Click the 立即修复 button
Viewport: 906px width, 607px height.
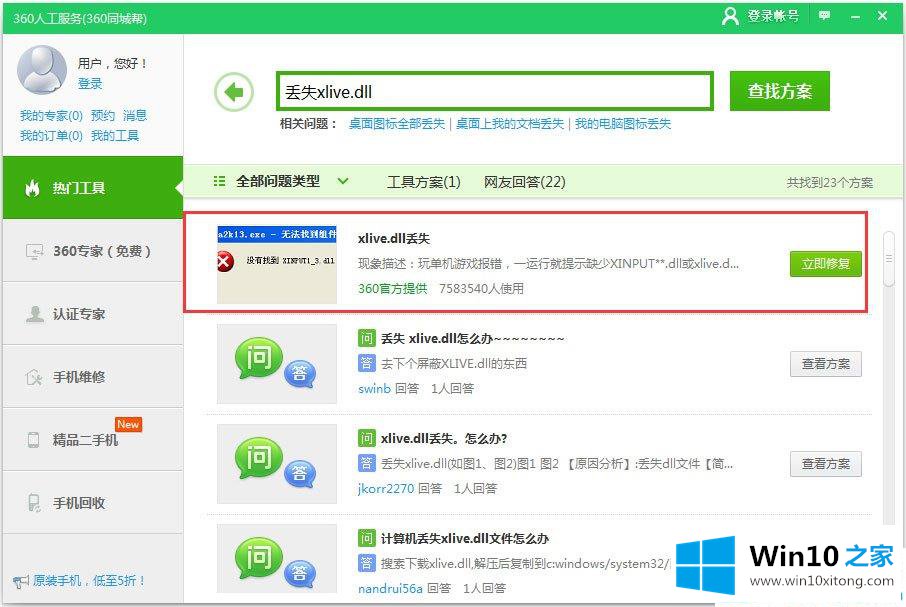(826, 264)
